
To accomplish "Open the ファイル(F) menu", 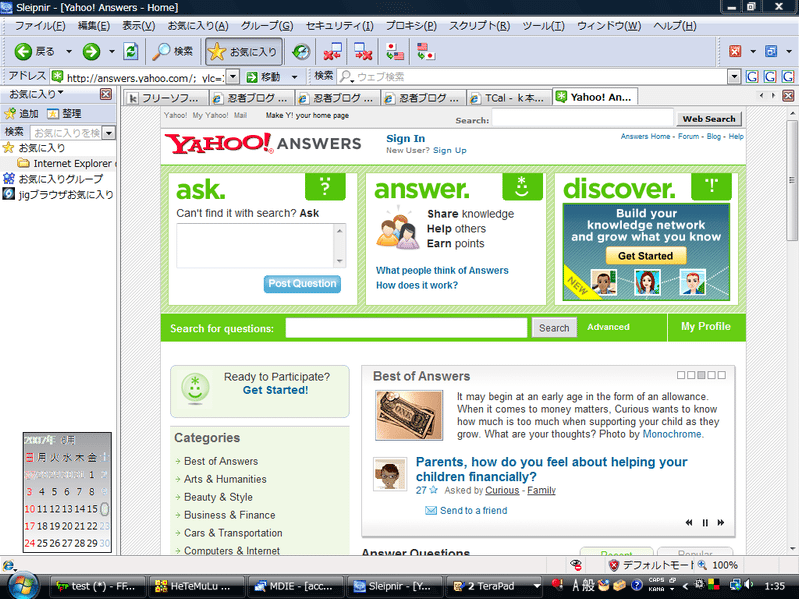I will click(x=39, y=26).
